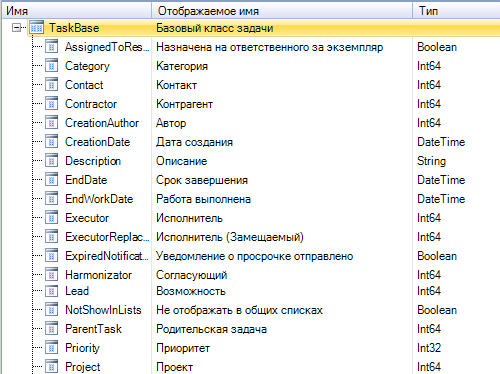
Task: Click the field icon beside CreationDate
Action: [x=51, y=142]
